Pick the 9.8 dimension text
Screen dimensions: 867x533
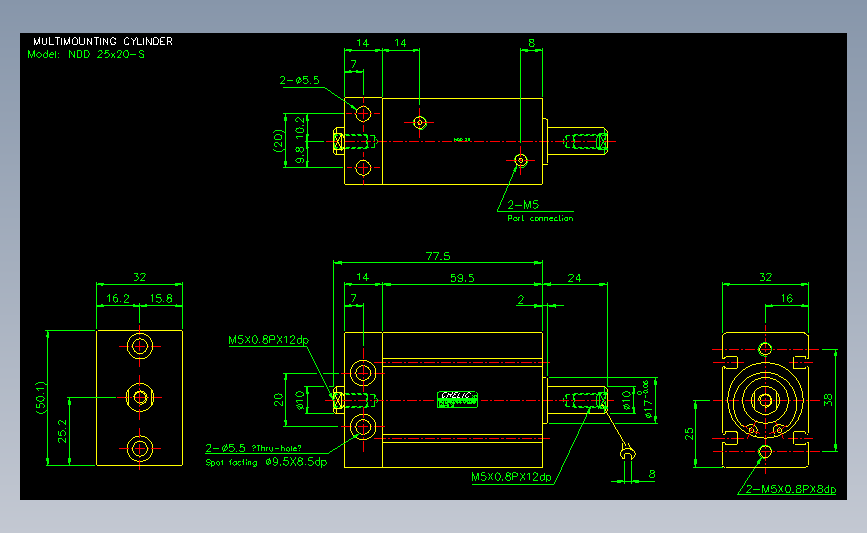pos(300,155)
